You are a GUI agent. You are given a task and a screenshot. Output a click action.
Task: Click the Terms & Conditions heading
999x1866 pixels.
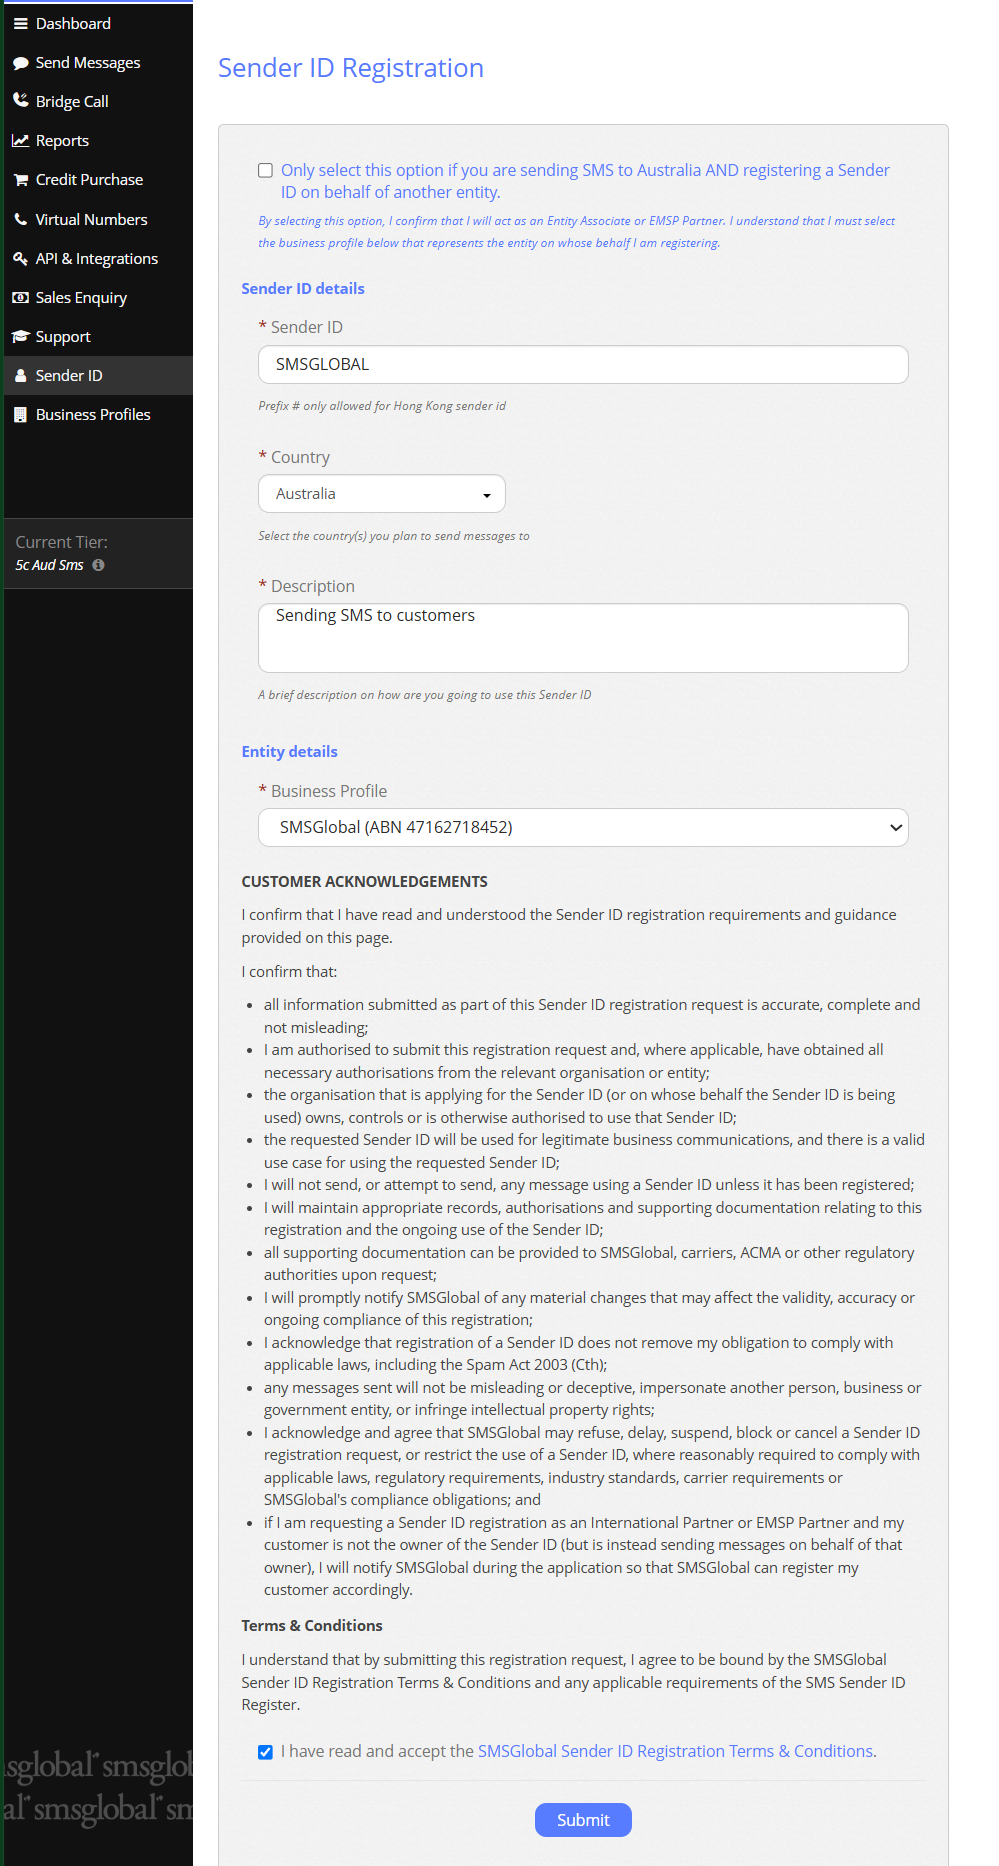[x=312, y=1626]
